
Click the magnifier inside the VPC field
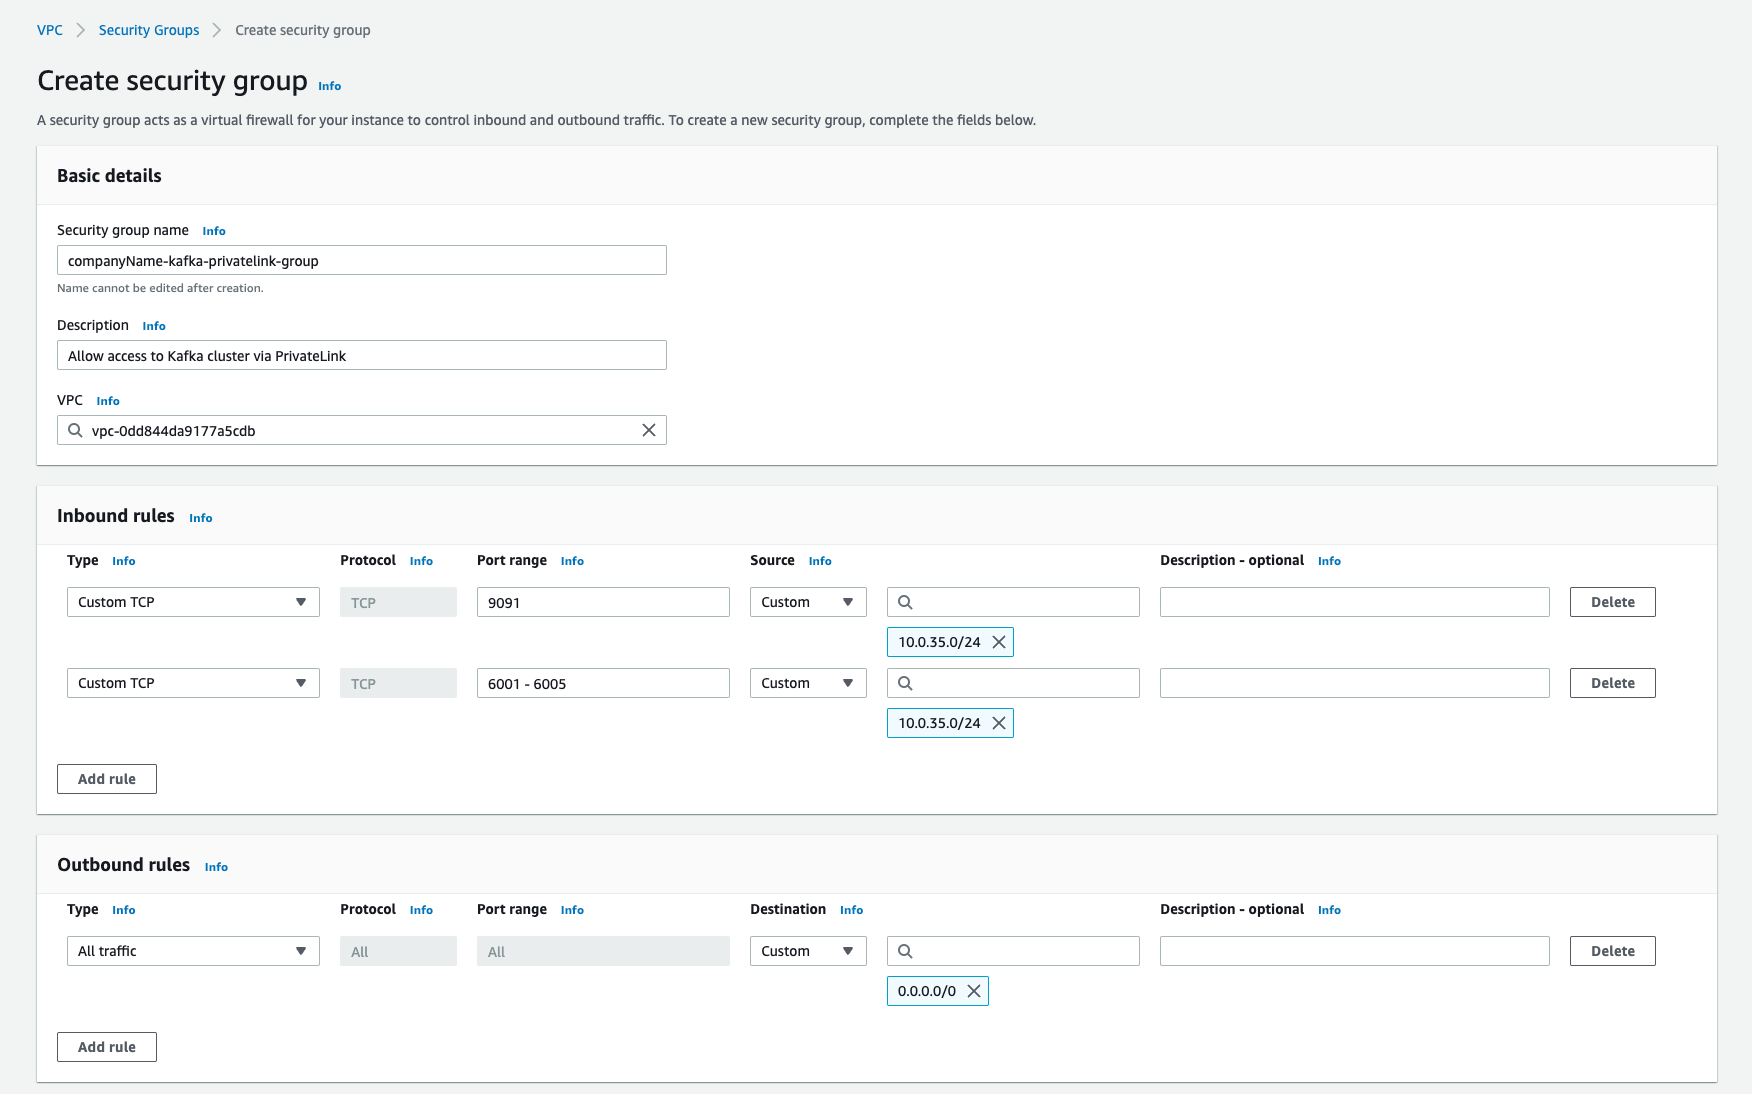click(75, 430)
